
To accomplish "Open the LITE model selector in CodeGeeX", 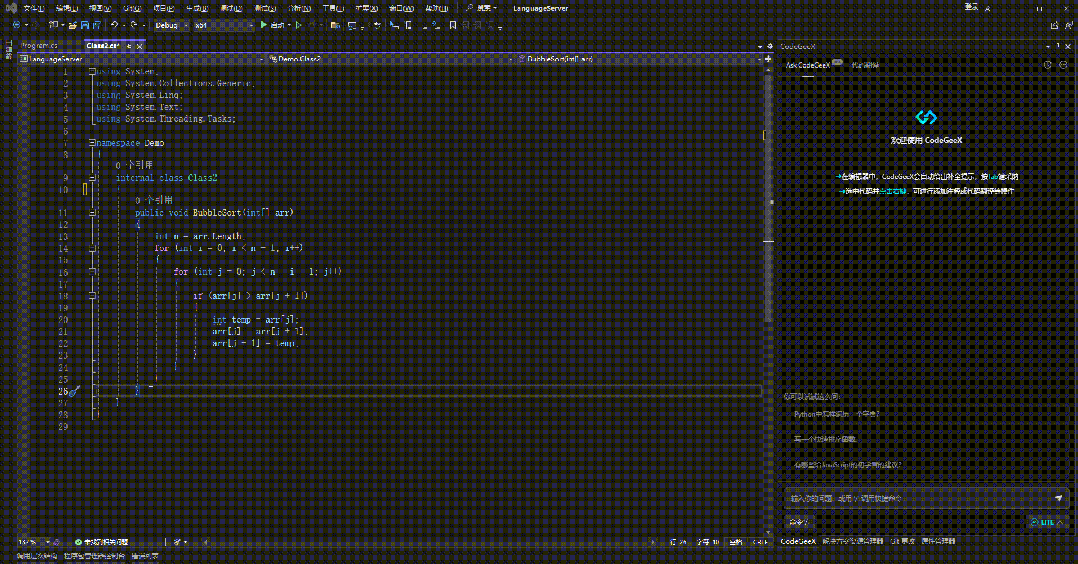I will 1046,522.
